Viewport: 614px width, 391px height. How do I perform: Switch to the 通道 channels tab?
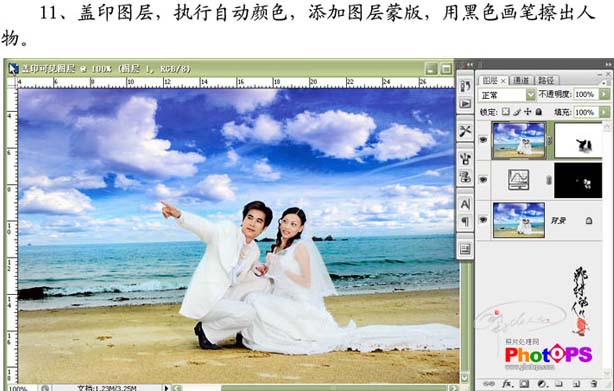coord(521,81)
